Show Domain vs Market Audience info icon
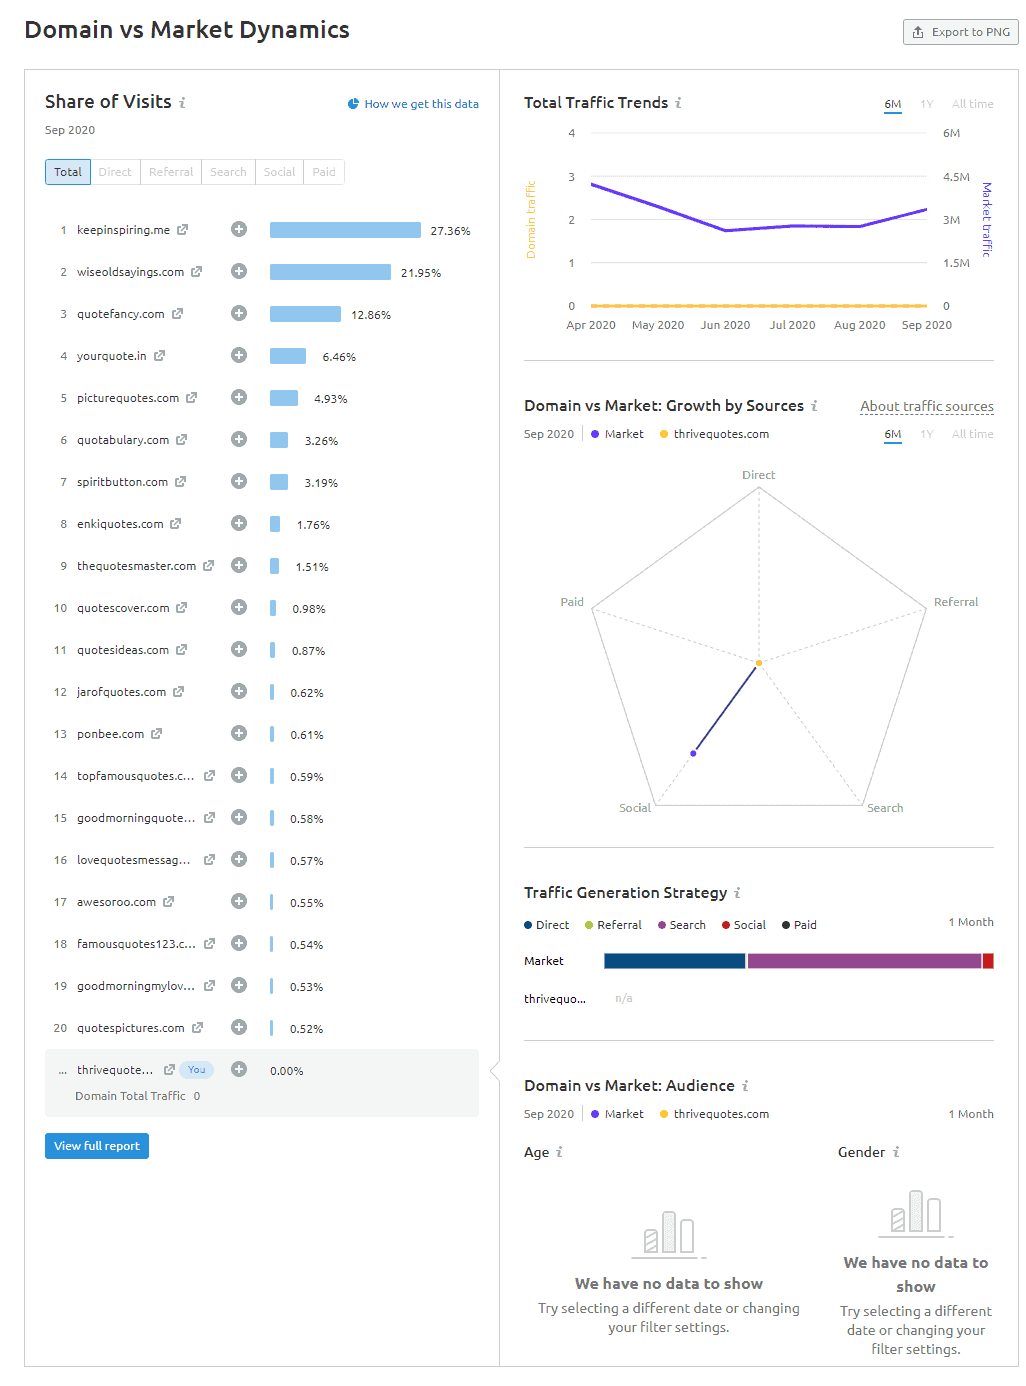The height and width of the screenshot is (1386, 1026). pos(745,1086)
